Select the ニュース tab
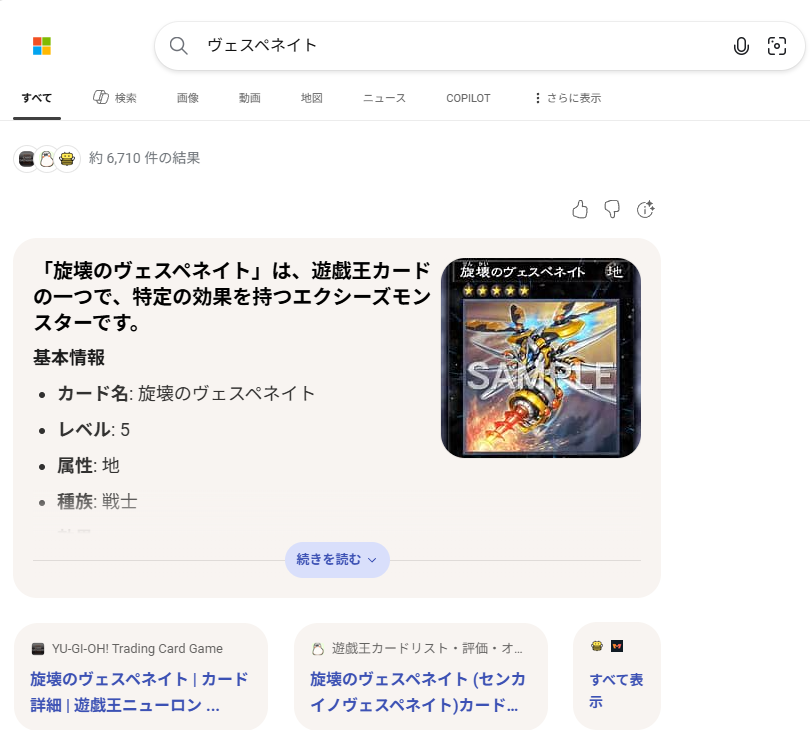This screenshot has width=810, height=748. coord(384,98)
